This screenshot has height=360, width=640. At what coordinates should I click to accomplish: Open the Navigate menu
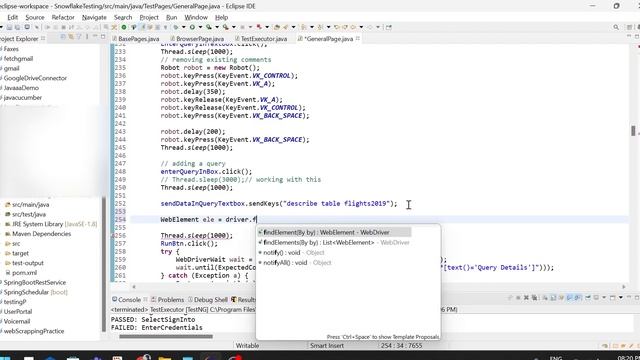point(94,18)
